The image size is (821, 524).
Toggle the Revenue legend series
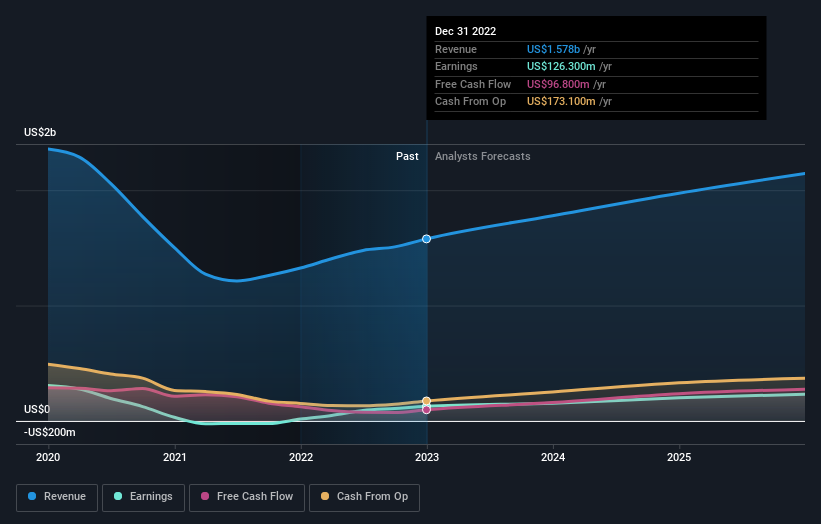(57, 497)
